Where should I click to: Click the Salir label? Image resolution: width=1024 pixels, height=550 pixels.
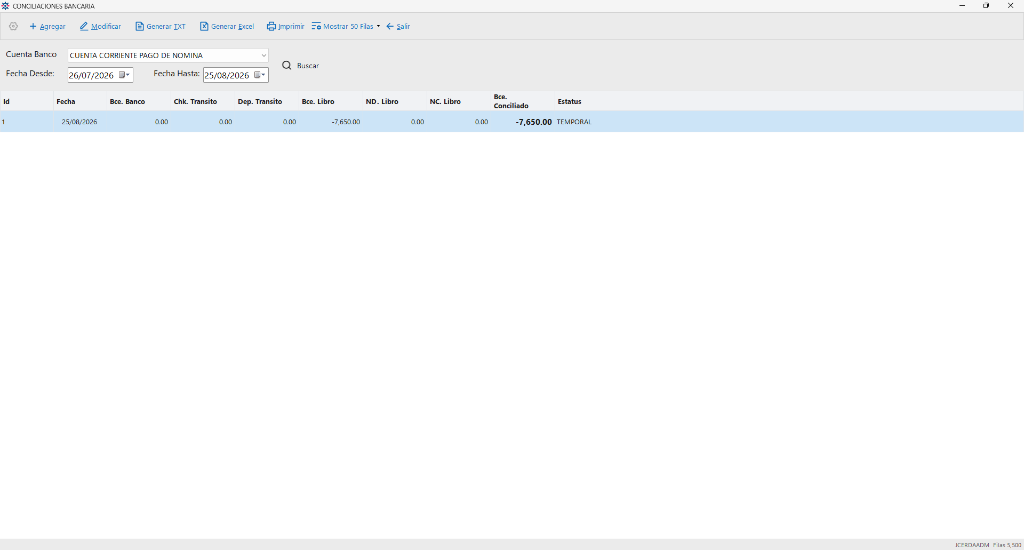[403, 27]
